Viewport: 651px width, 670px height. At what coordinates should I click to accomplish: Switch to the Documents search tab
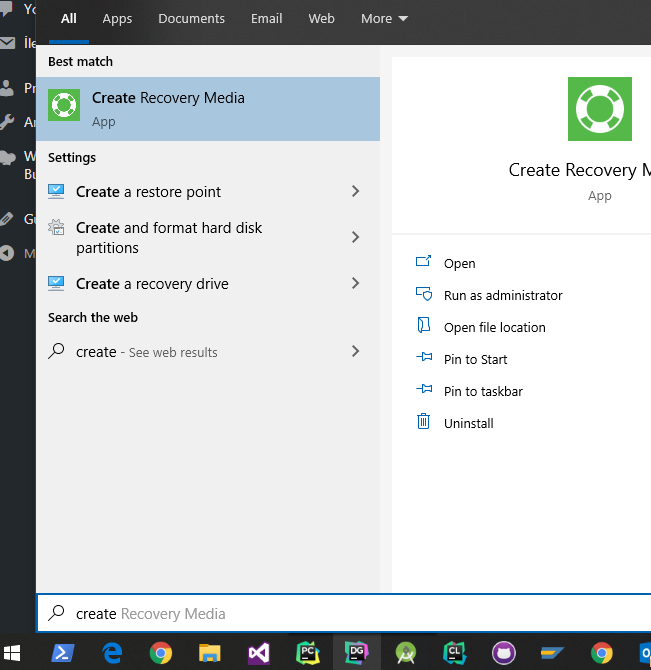click(191, 19)
